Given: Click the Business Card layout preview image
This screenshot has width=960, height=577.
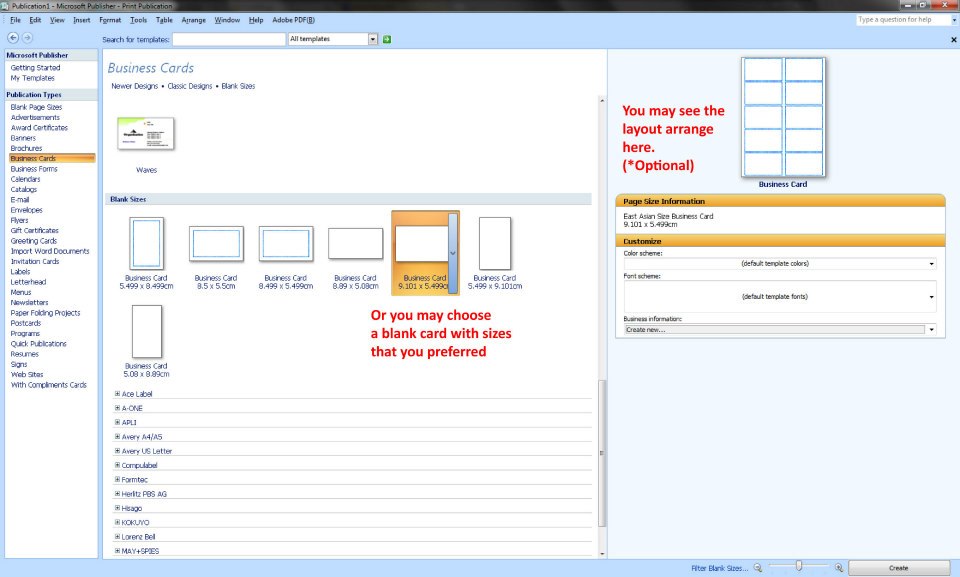Looking at the screenshot, I should coord(783,117).
